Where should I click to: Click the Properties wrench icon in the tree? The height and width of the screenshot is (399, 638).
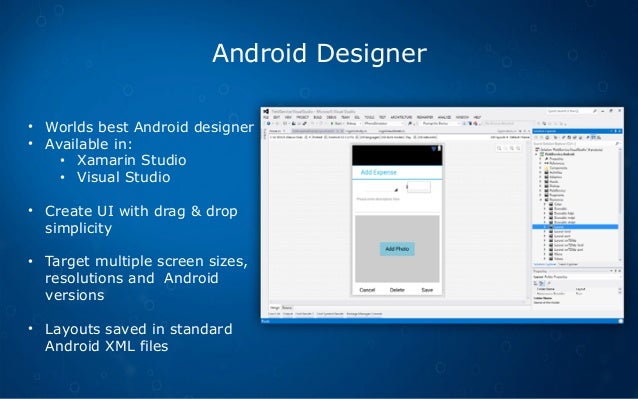546,159
